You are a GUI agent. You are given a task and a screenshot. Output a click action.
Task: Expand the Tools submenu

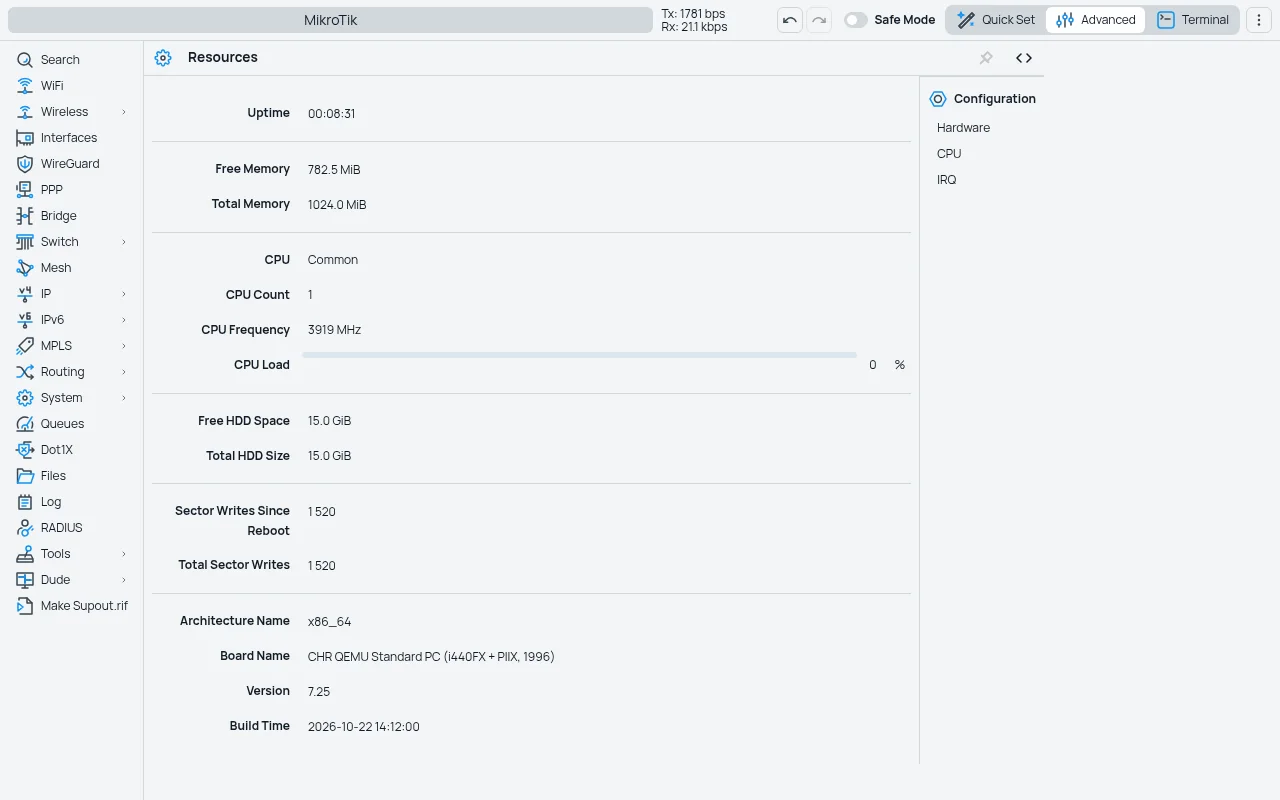(124, 554)
